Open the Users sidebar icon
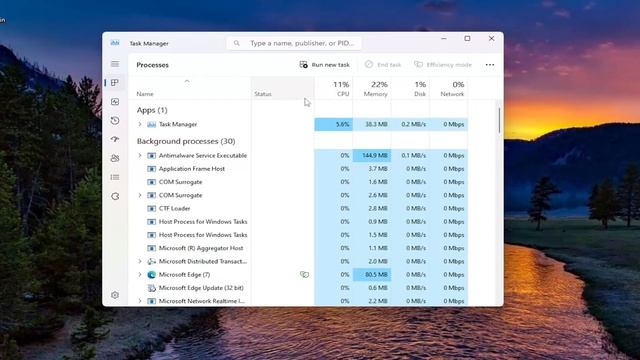The height and width of the screenshot is (360, 640). (x=115, y=158)
